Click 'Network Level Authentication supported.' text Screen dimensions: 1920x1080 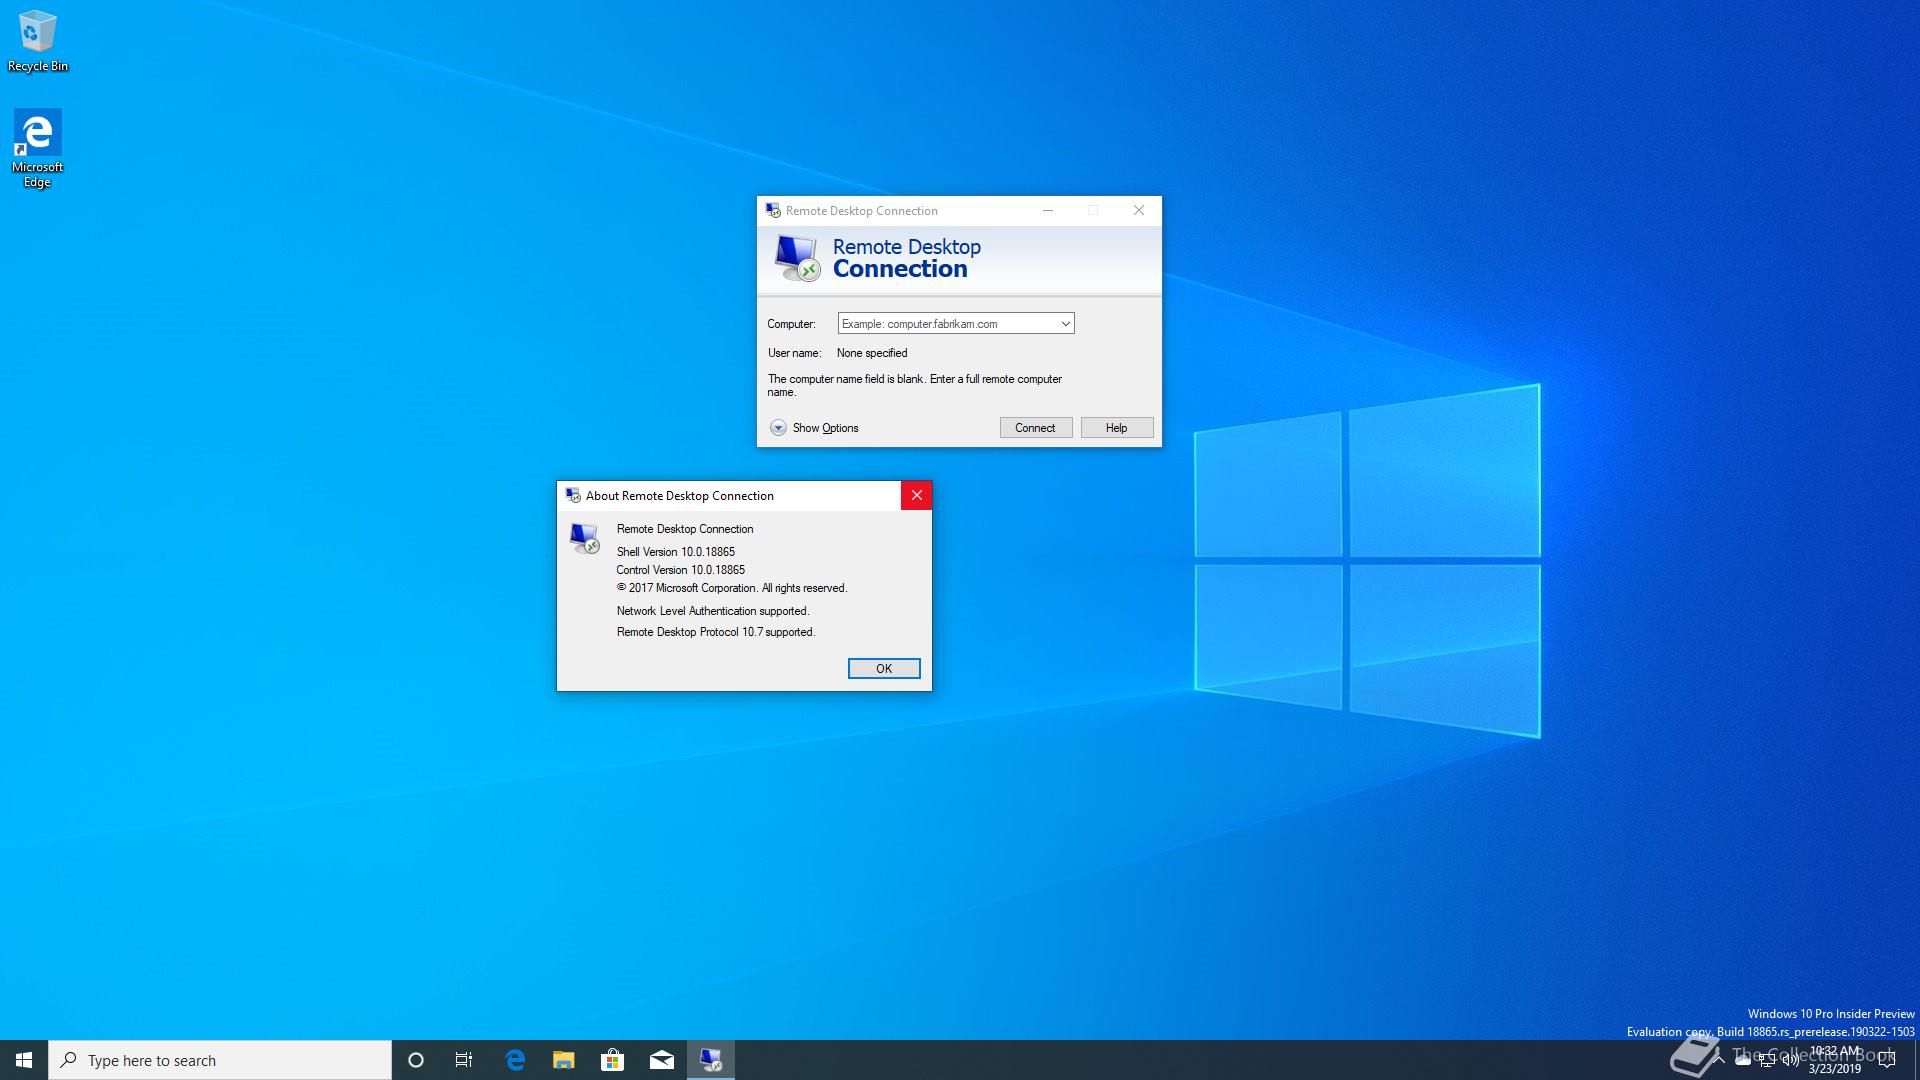click(713, 611)
